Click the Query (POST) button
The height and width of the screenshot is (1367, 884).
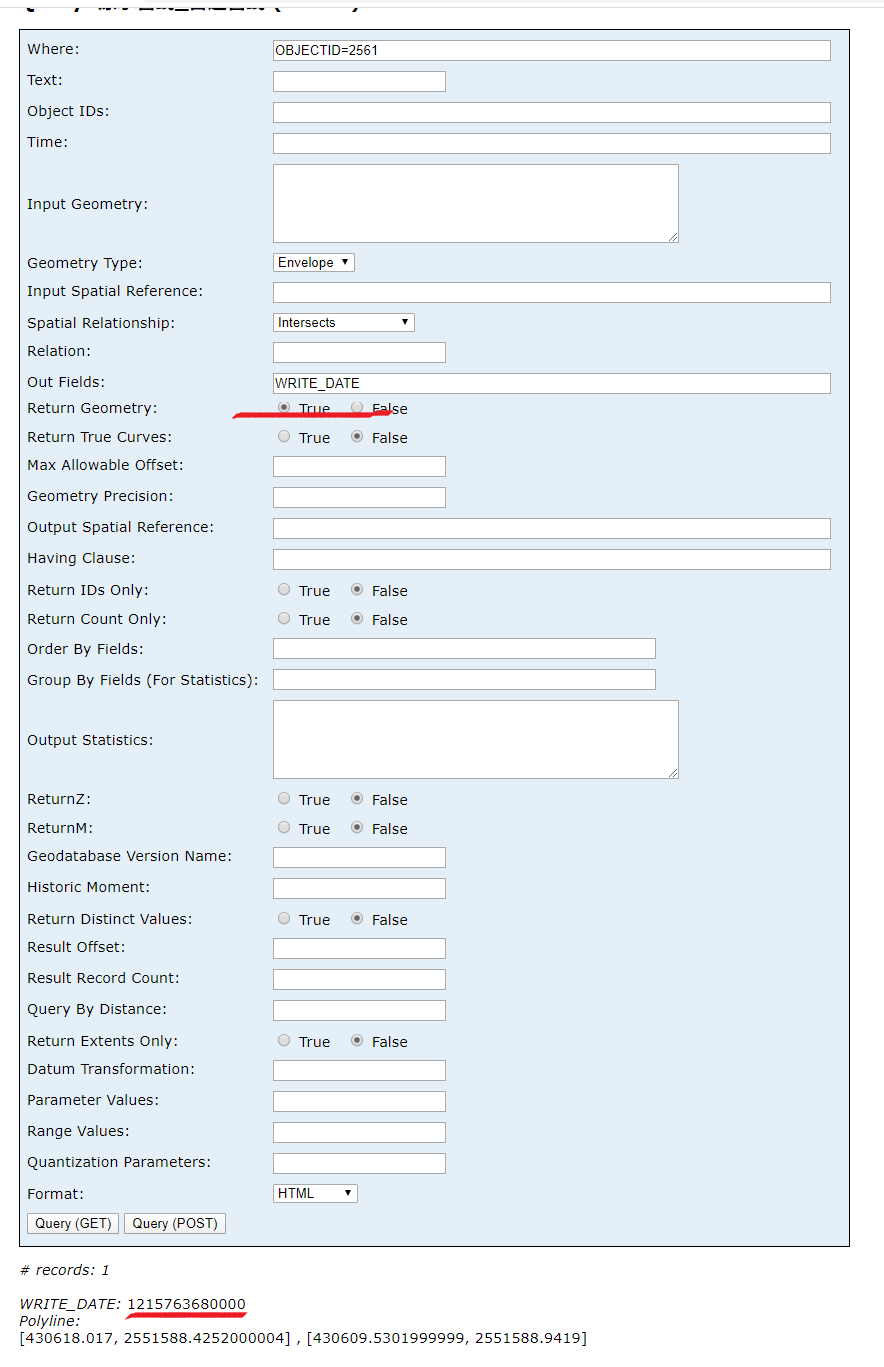pos(175,1223)
